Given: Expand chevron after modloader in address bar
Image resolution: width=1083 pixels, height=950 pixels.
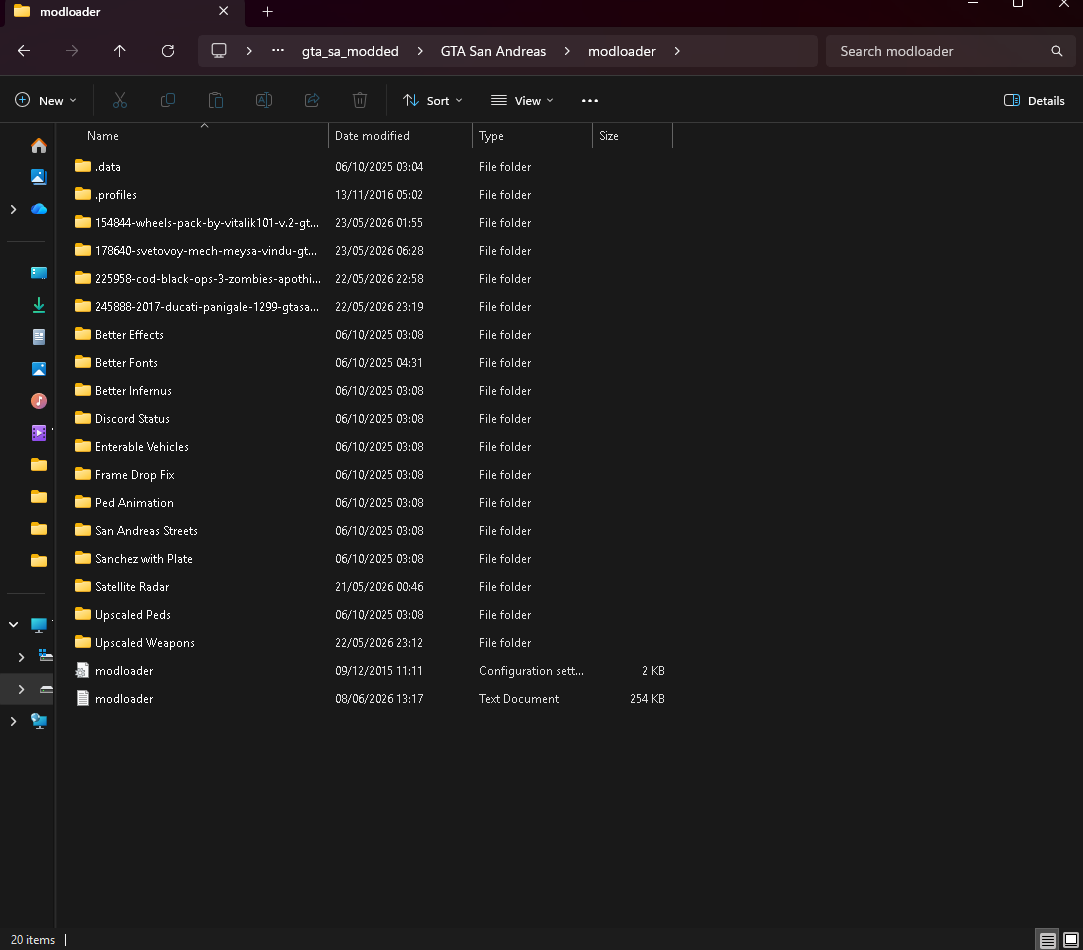Looking at the screenshot, I should (x=677, y=51).
